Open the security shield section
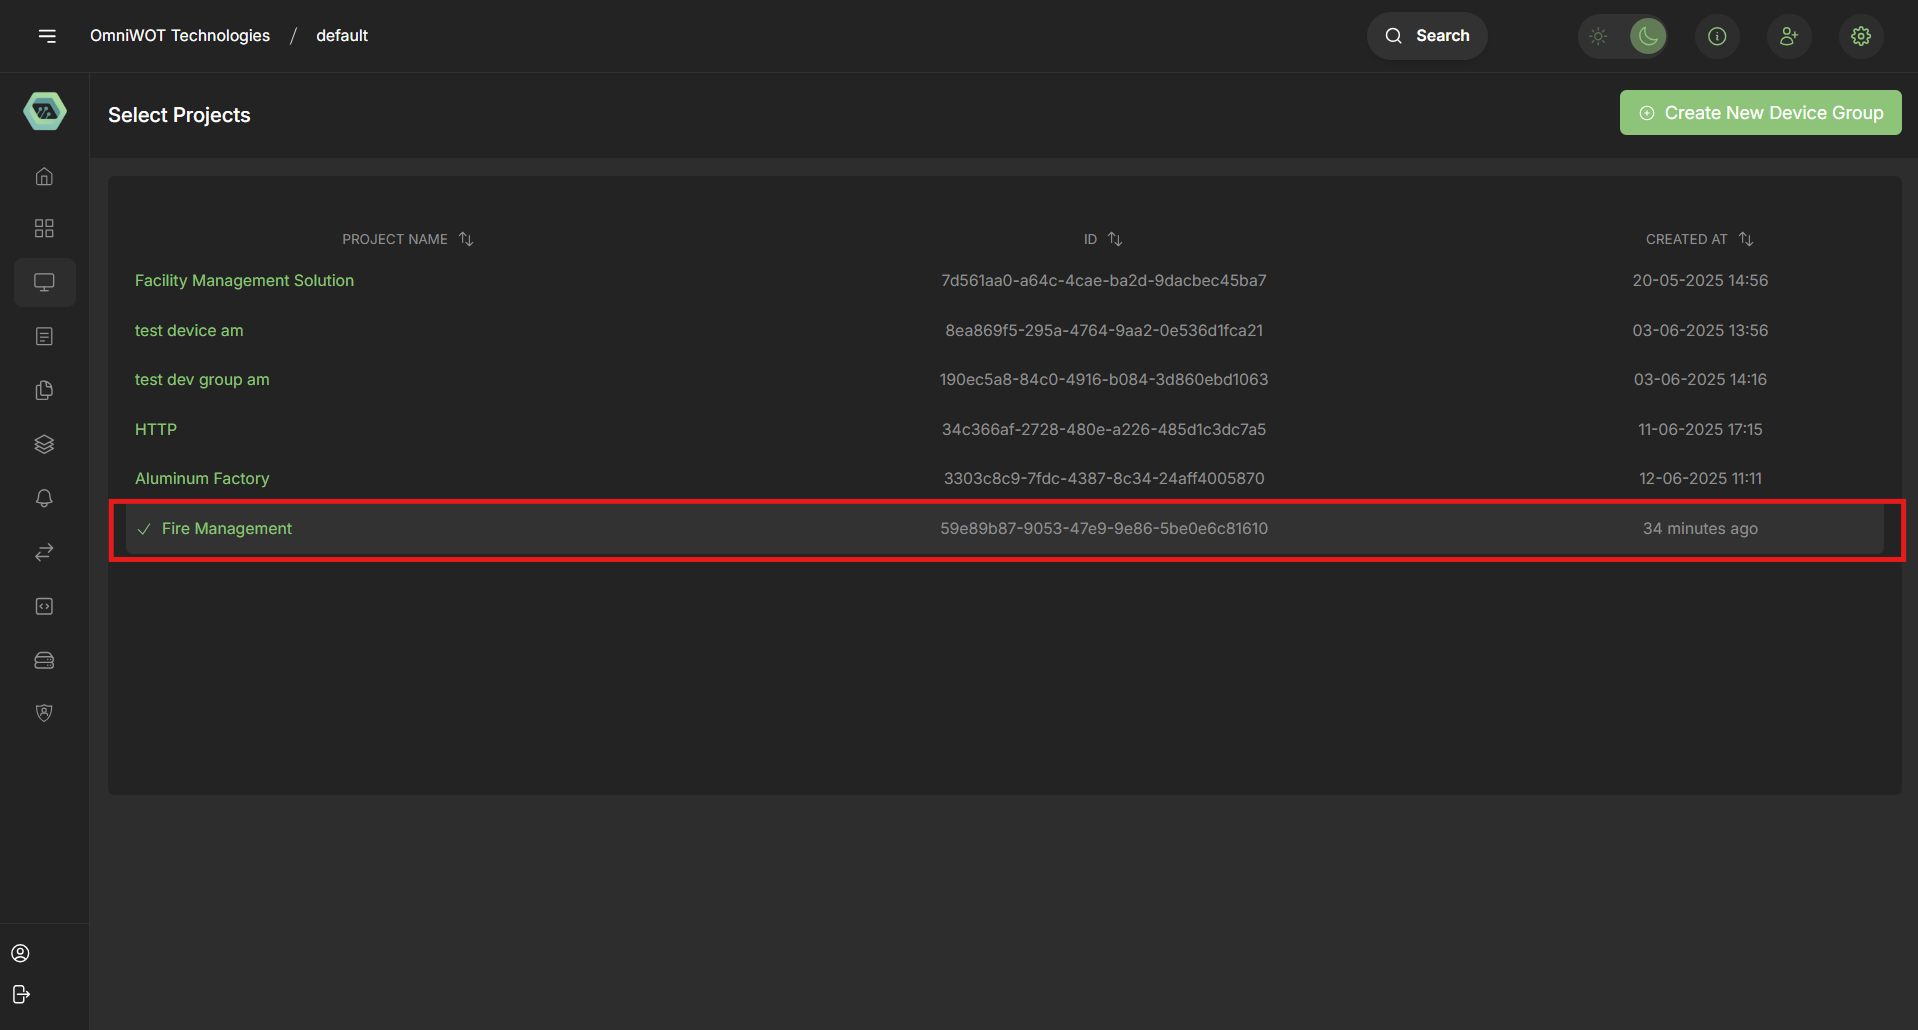 click(x=44, y=712)
